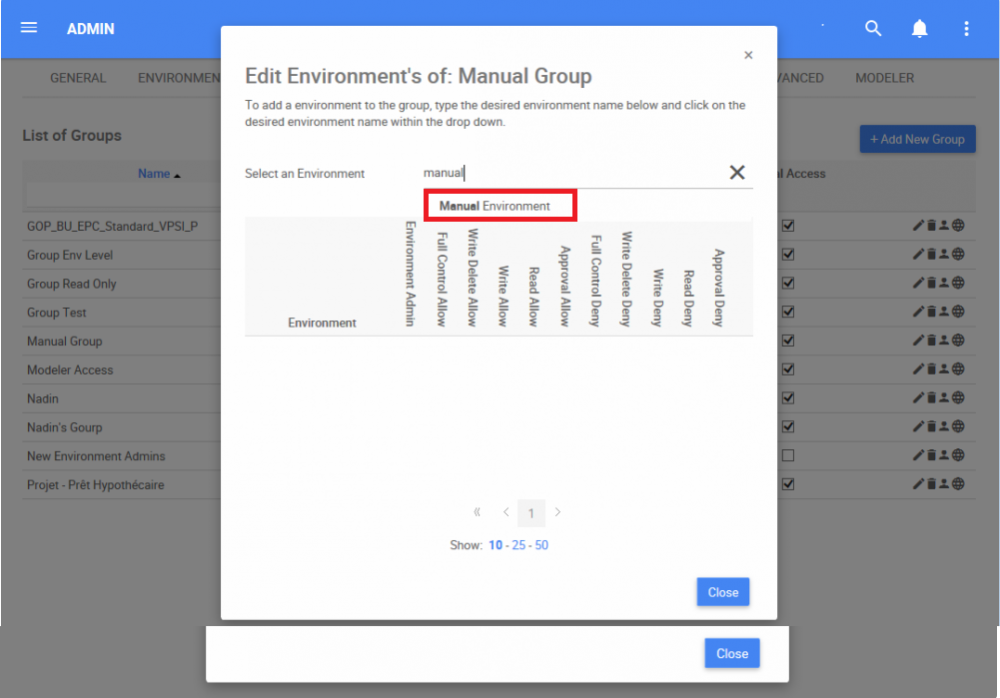Click the Select an Environment text field
1000x698 pixels.
pyautogui.click(x=570, y=173)
